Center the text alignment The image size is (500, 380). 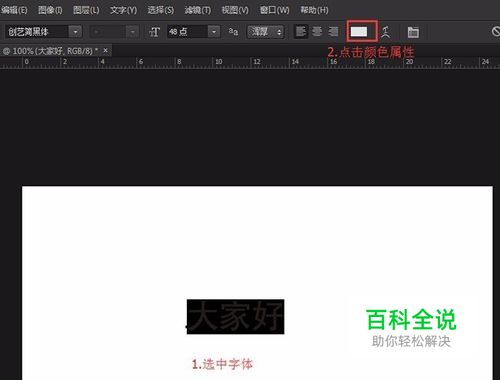click(x=317, y=32)
